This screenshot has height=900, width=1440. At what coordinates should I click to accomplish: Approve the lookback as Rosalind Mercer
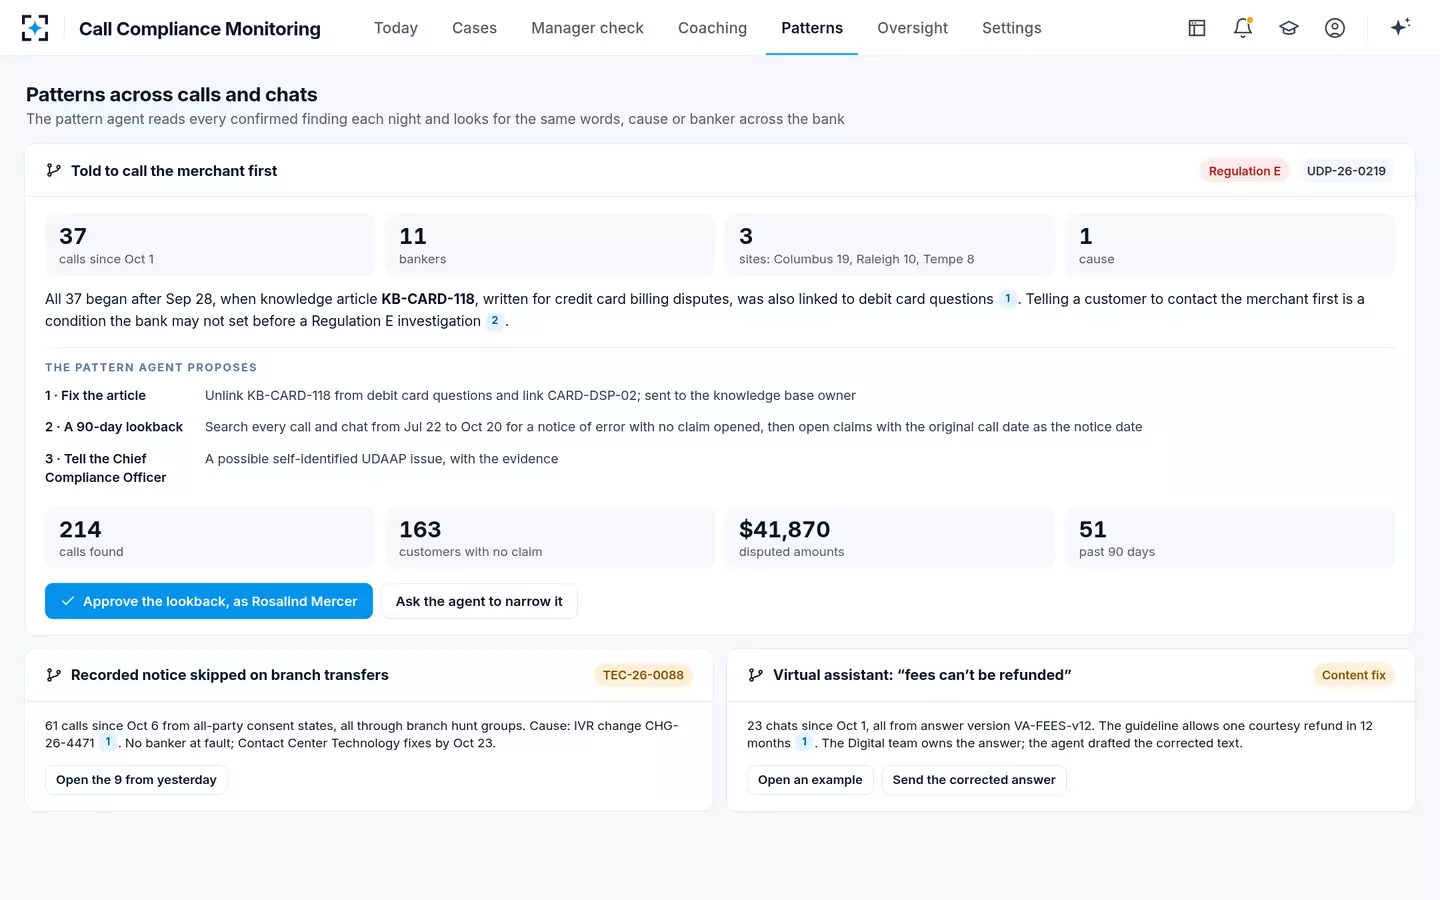[x=209, y=601]
